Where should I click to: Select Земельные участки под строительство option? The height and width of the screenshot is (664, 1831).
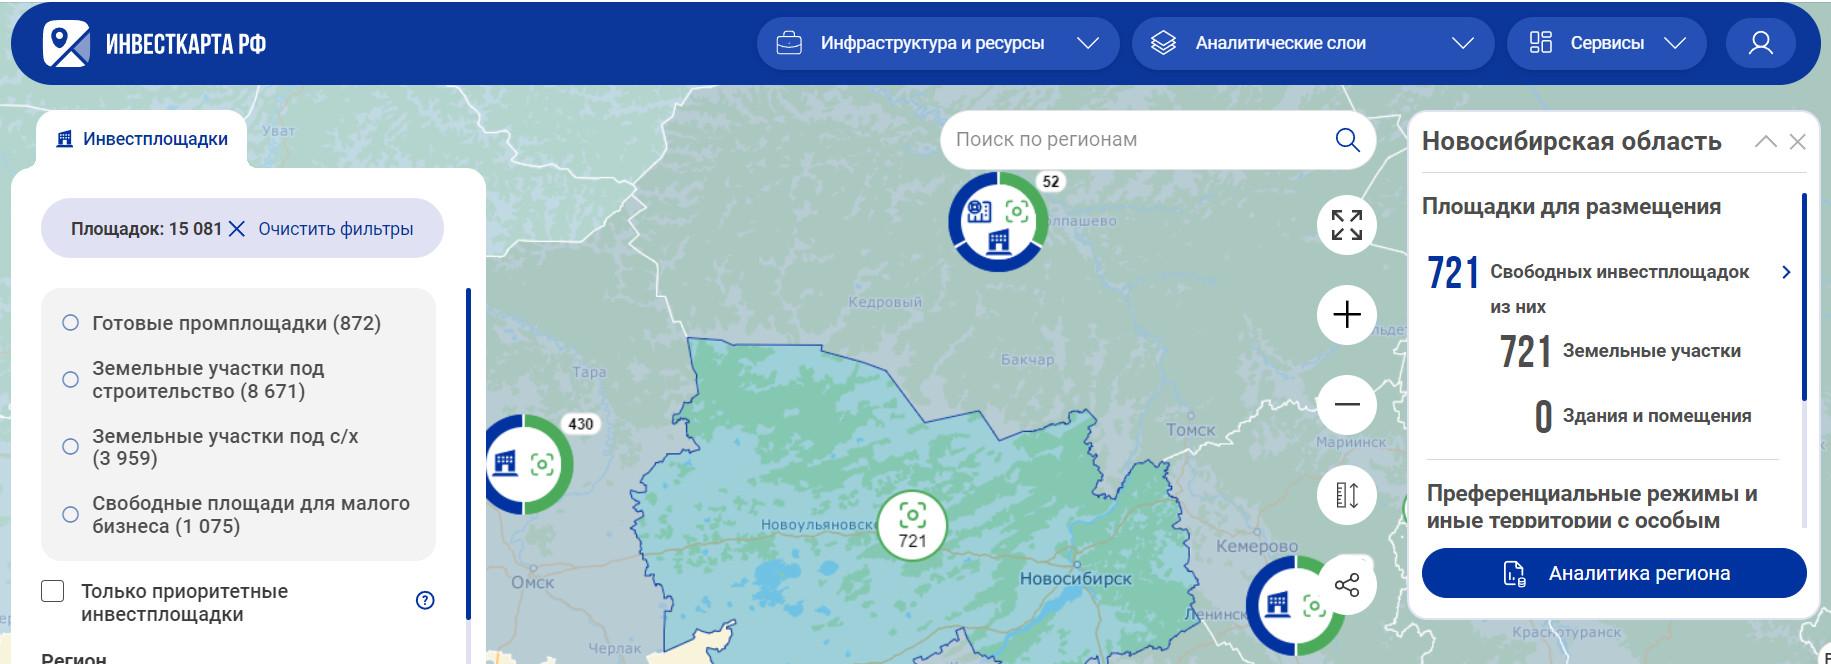[x=195, y=380]
